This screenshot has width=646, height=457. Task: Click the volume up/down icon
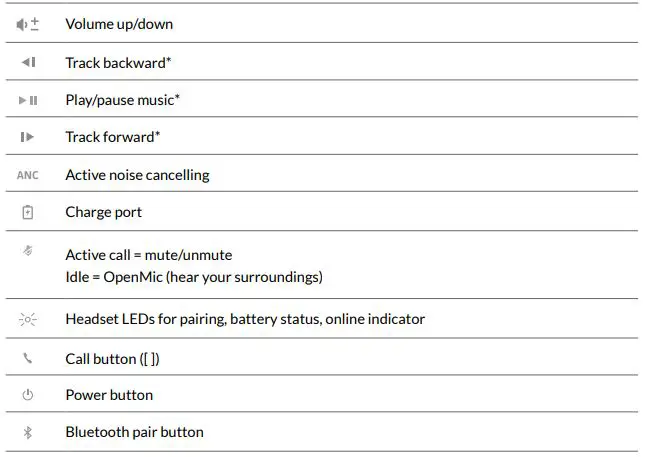coord(27,24)
